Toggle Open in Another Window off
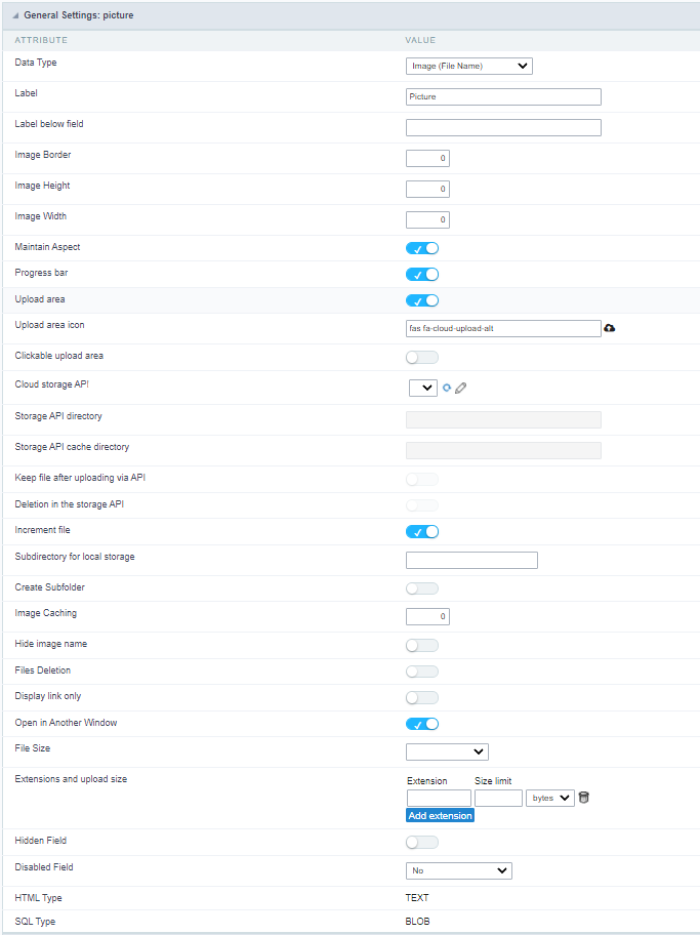Screen dimensions: 700x935 click(422, 724)
